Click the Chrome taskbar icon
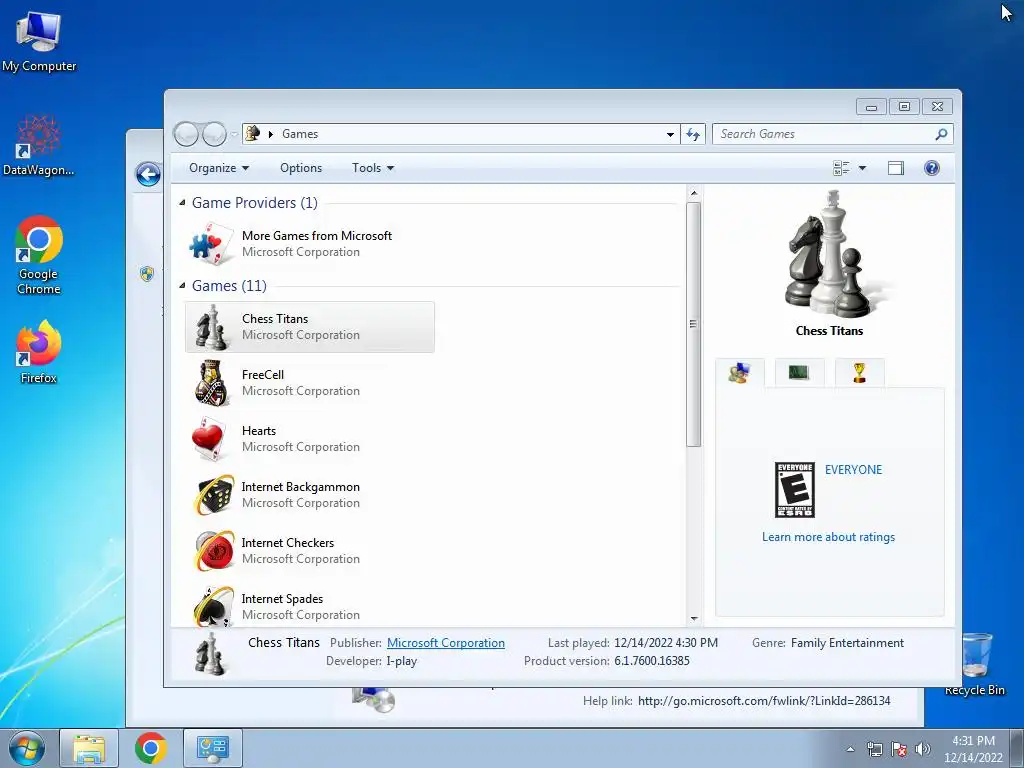Viewport: 1024px width, 768px height. pyautogui.click(x=150, y=748)
